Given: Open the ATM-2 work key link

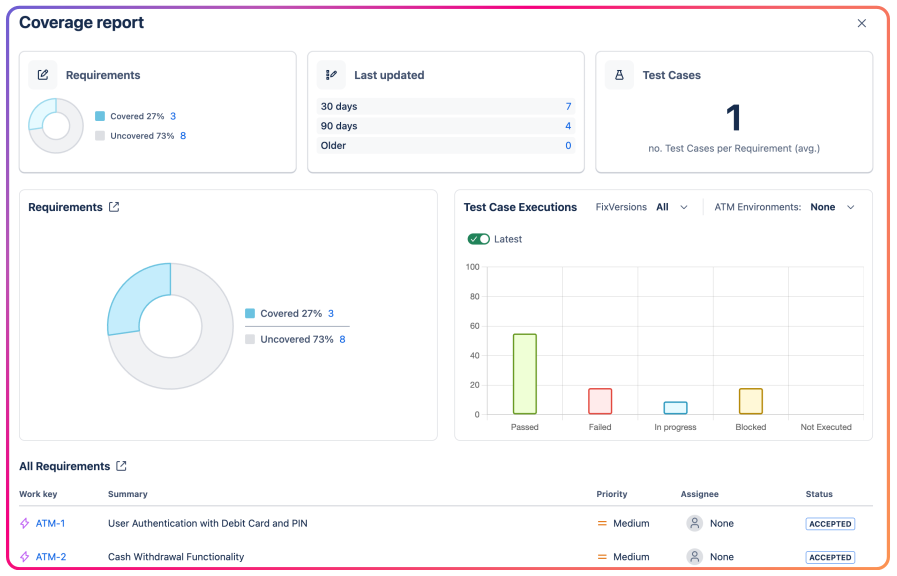Looking at the screenshot, I should click(x=50, y=557).
